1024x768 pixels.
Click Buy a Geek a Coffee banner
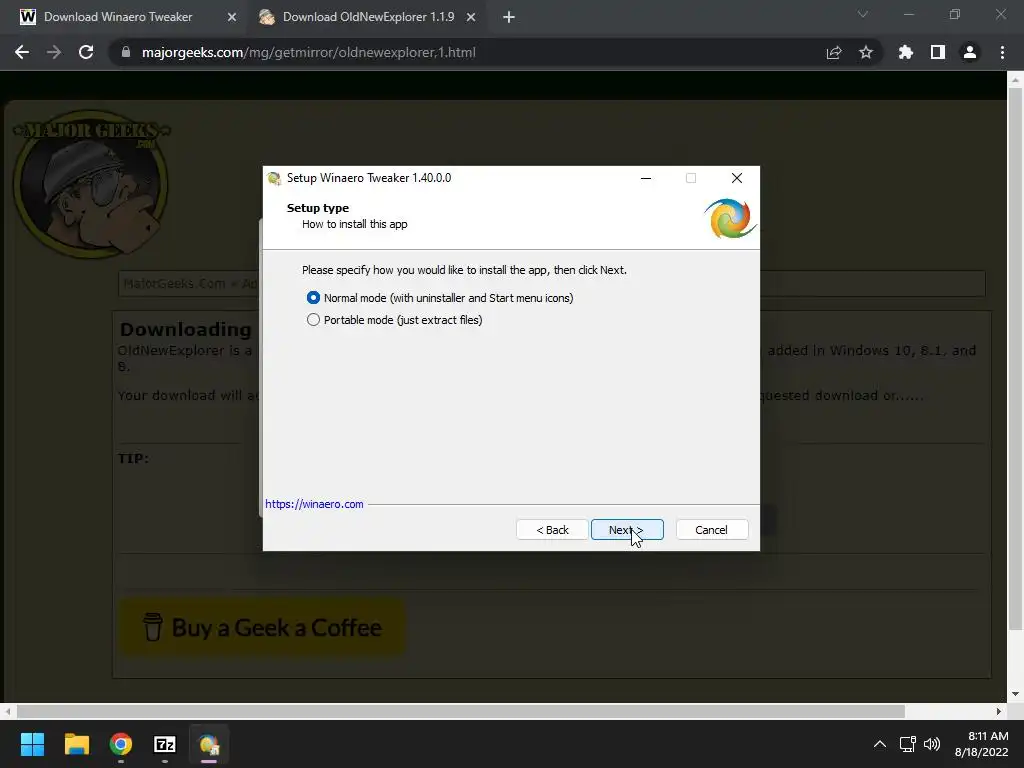point(262,627)
